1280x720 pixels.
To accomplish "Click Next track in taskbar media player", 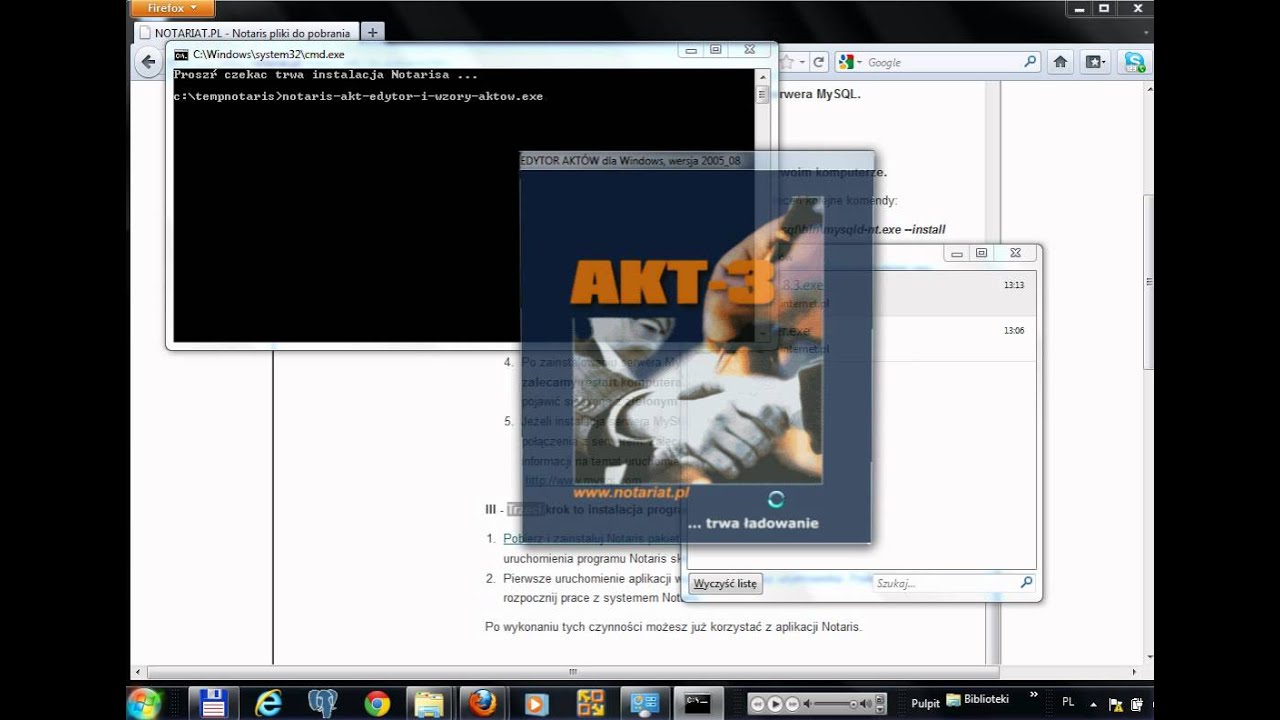I will [x=793, y=704].
